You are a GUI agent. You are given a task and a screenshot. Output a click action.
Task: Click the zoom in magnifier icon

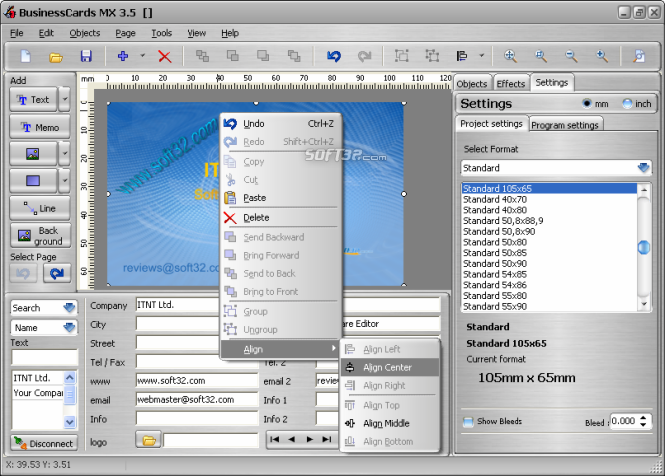point(602,56)
